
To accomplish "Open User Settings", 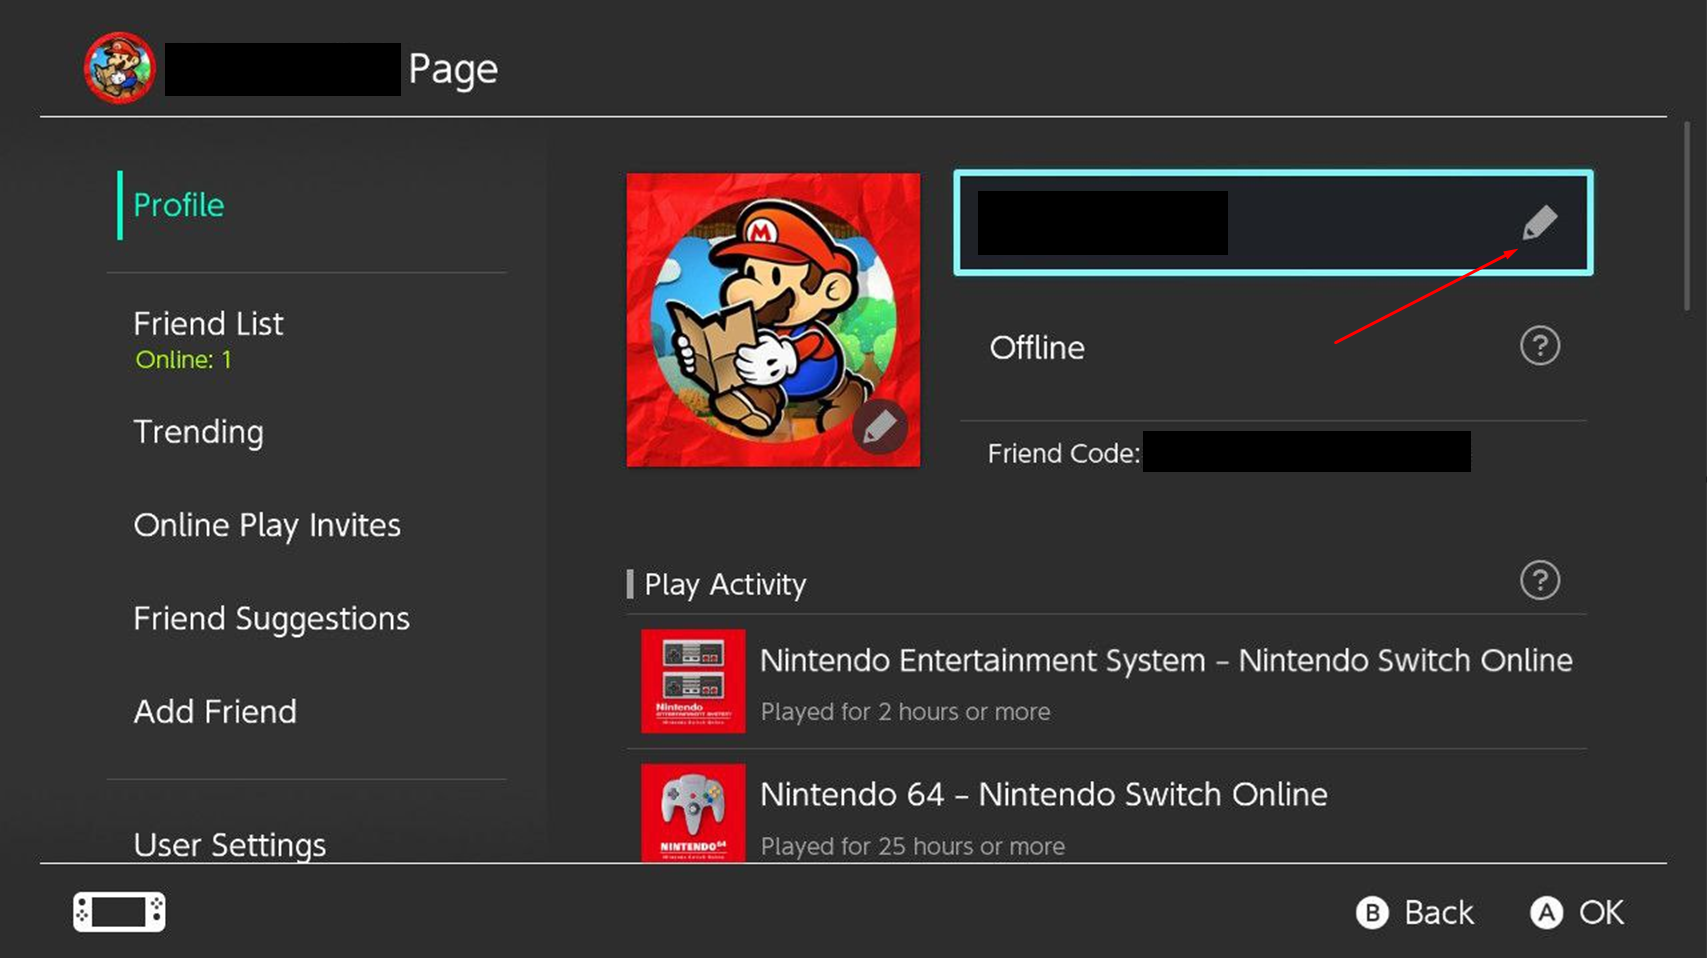I will tap(229, 844).
